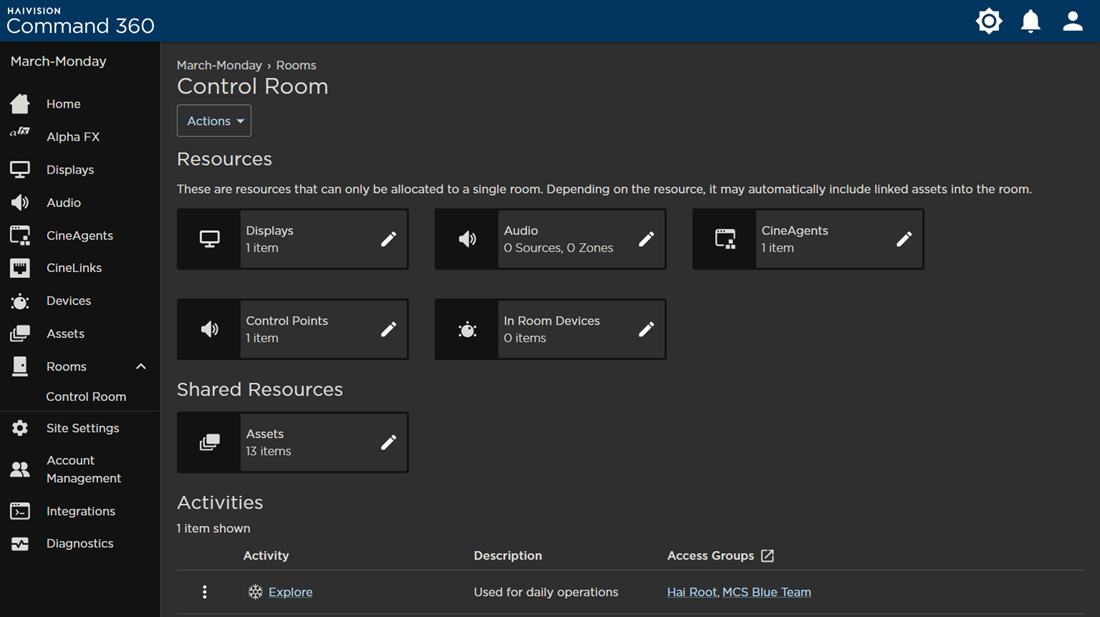
Task: Open the notifications bell
Action: point(1031,21)
